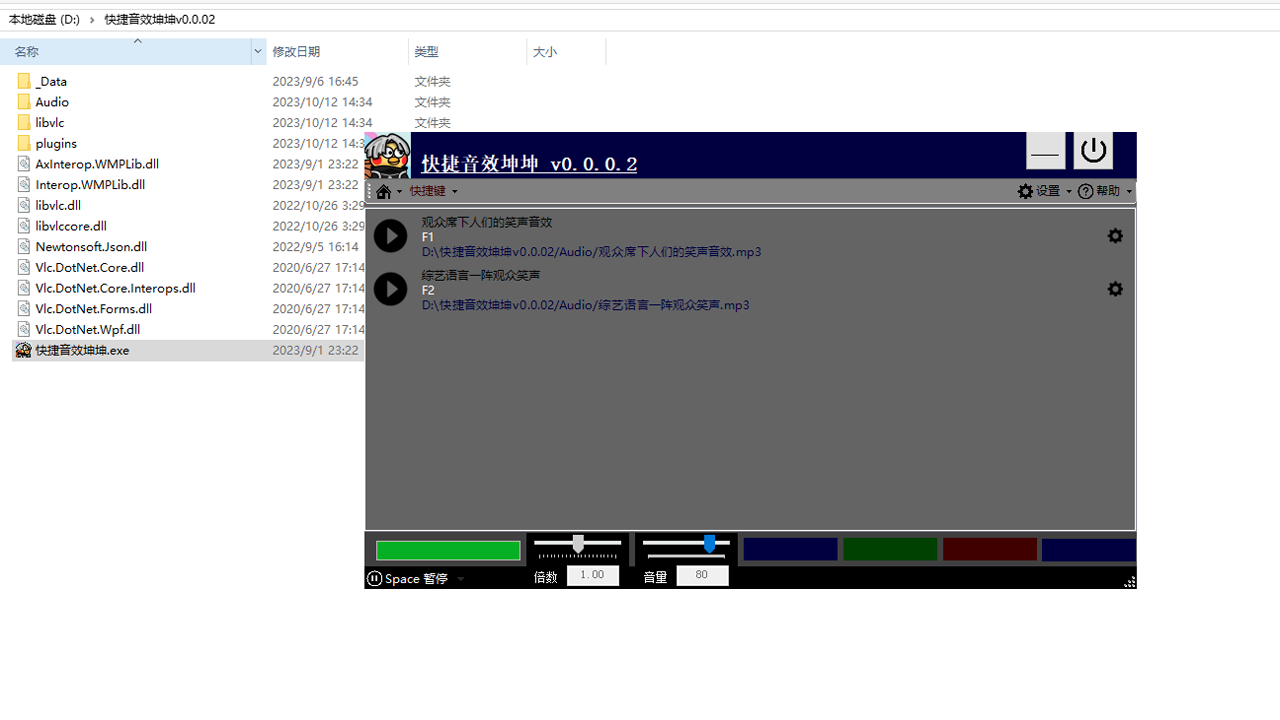Toggle Space 暂停 pause control
Image resolution: width=1280 pixels, height=720 pixels.
pos(408,578)
